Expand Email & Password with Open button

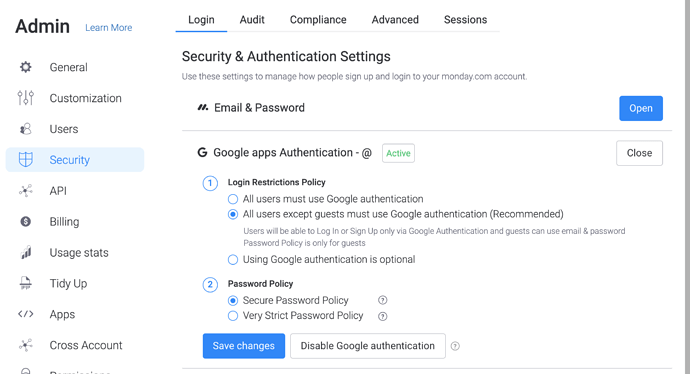click(x=641, y=108)
